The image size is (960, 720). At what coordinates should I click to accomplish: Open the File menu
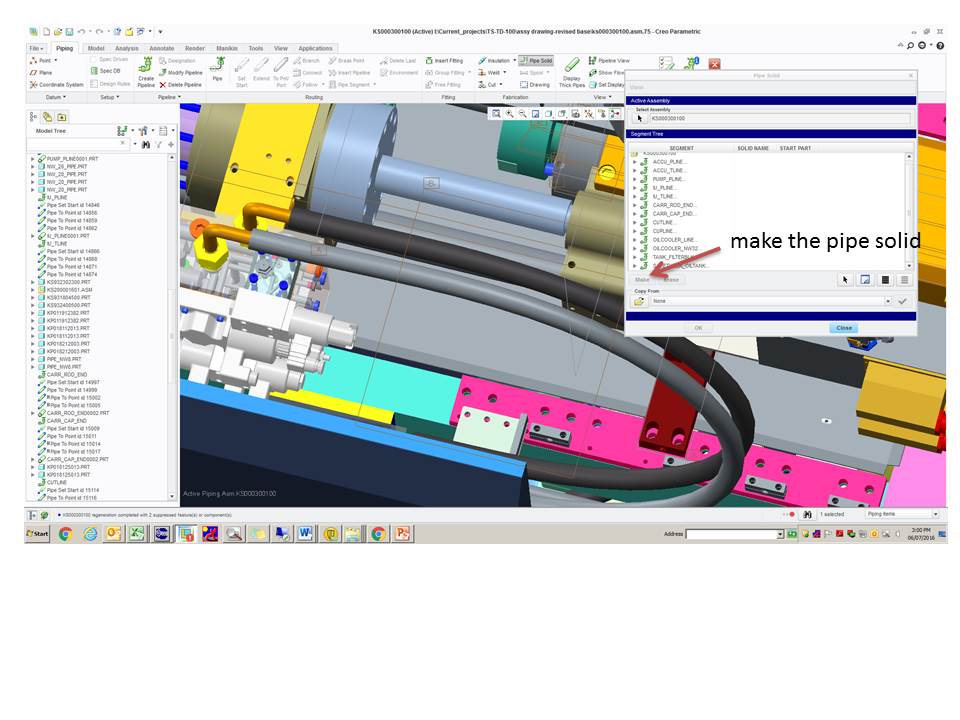pyautogui.click(x=36, y=48)
